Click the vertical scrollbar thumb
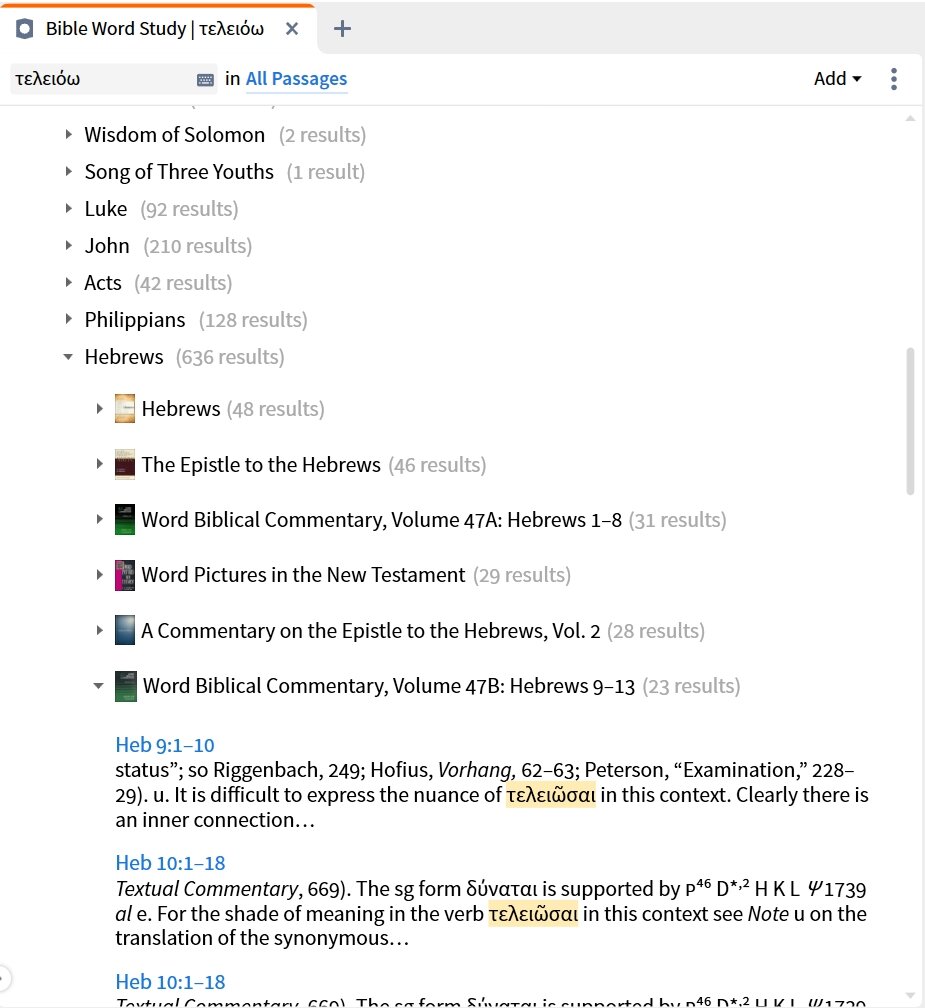925x1008 pixels. pyautogui.click(x=910, y=421)
